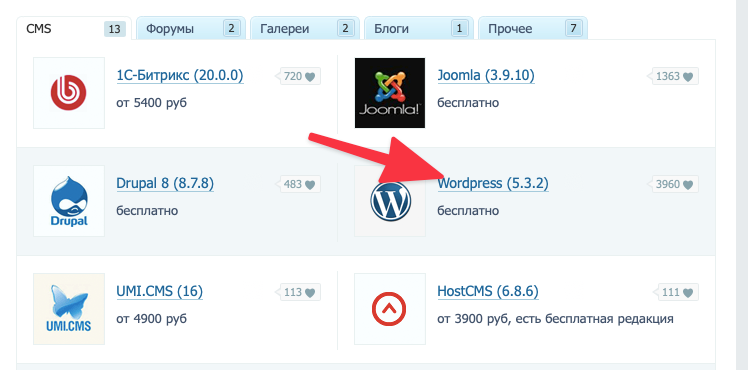The height and width of the screenshot is (370, 748).
Task: Like Drupal 8 via the 483 heart
Action: [310, 184]
